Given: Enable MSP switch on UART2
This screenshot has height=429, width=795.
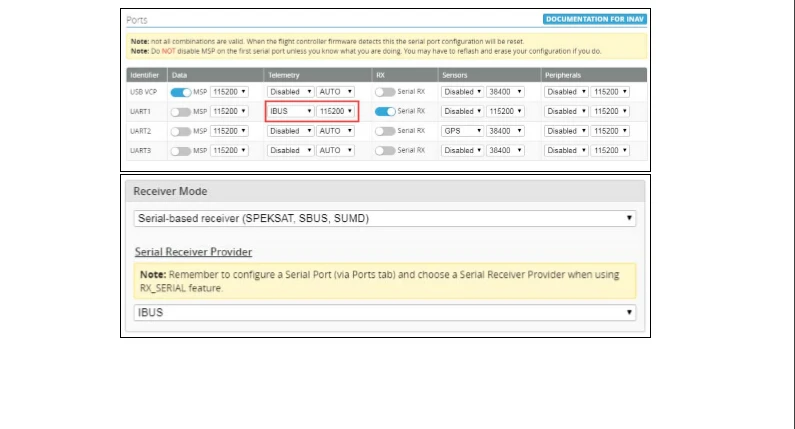Looking at the screenshot, I should point(180,131).
